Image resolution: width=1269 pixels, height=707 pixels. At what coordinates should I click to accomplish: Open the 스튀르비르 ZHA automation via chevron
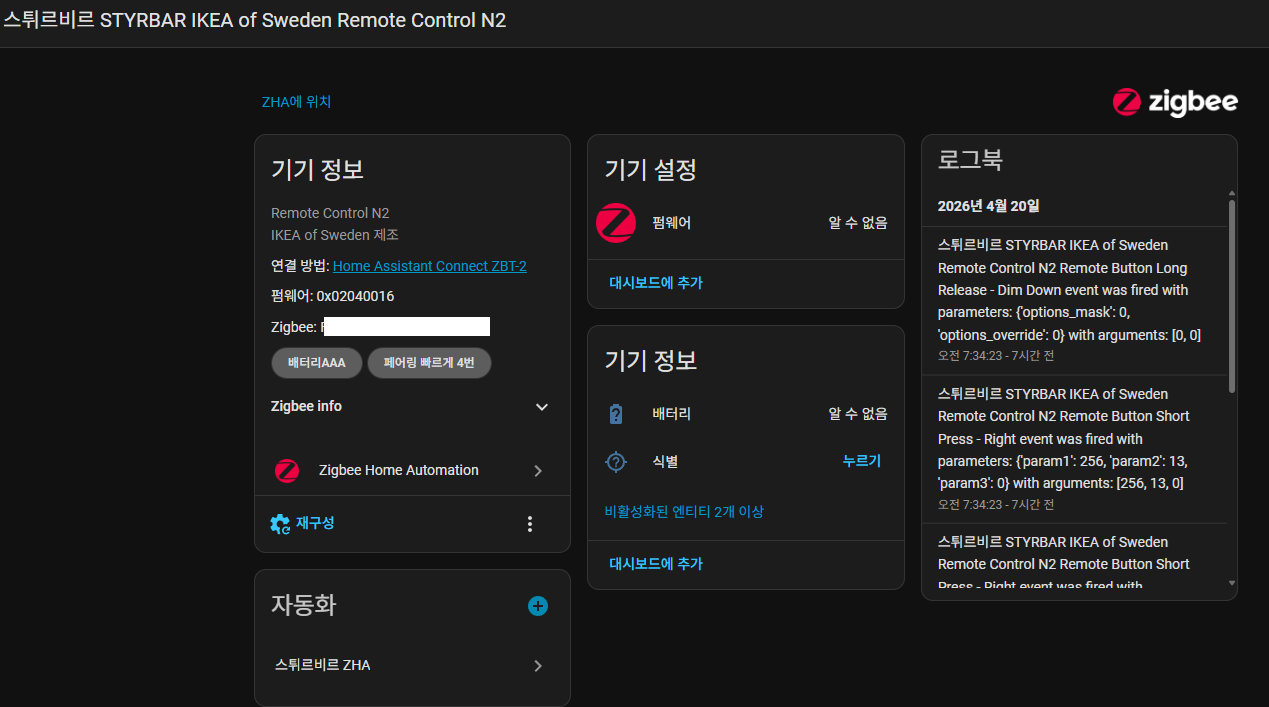pyautogui.click(x=538, y=666)
